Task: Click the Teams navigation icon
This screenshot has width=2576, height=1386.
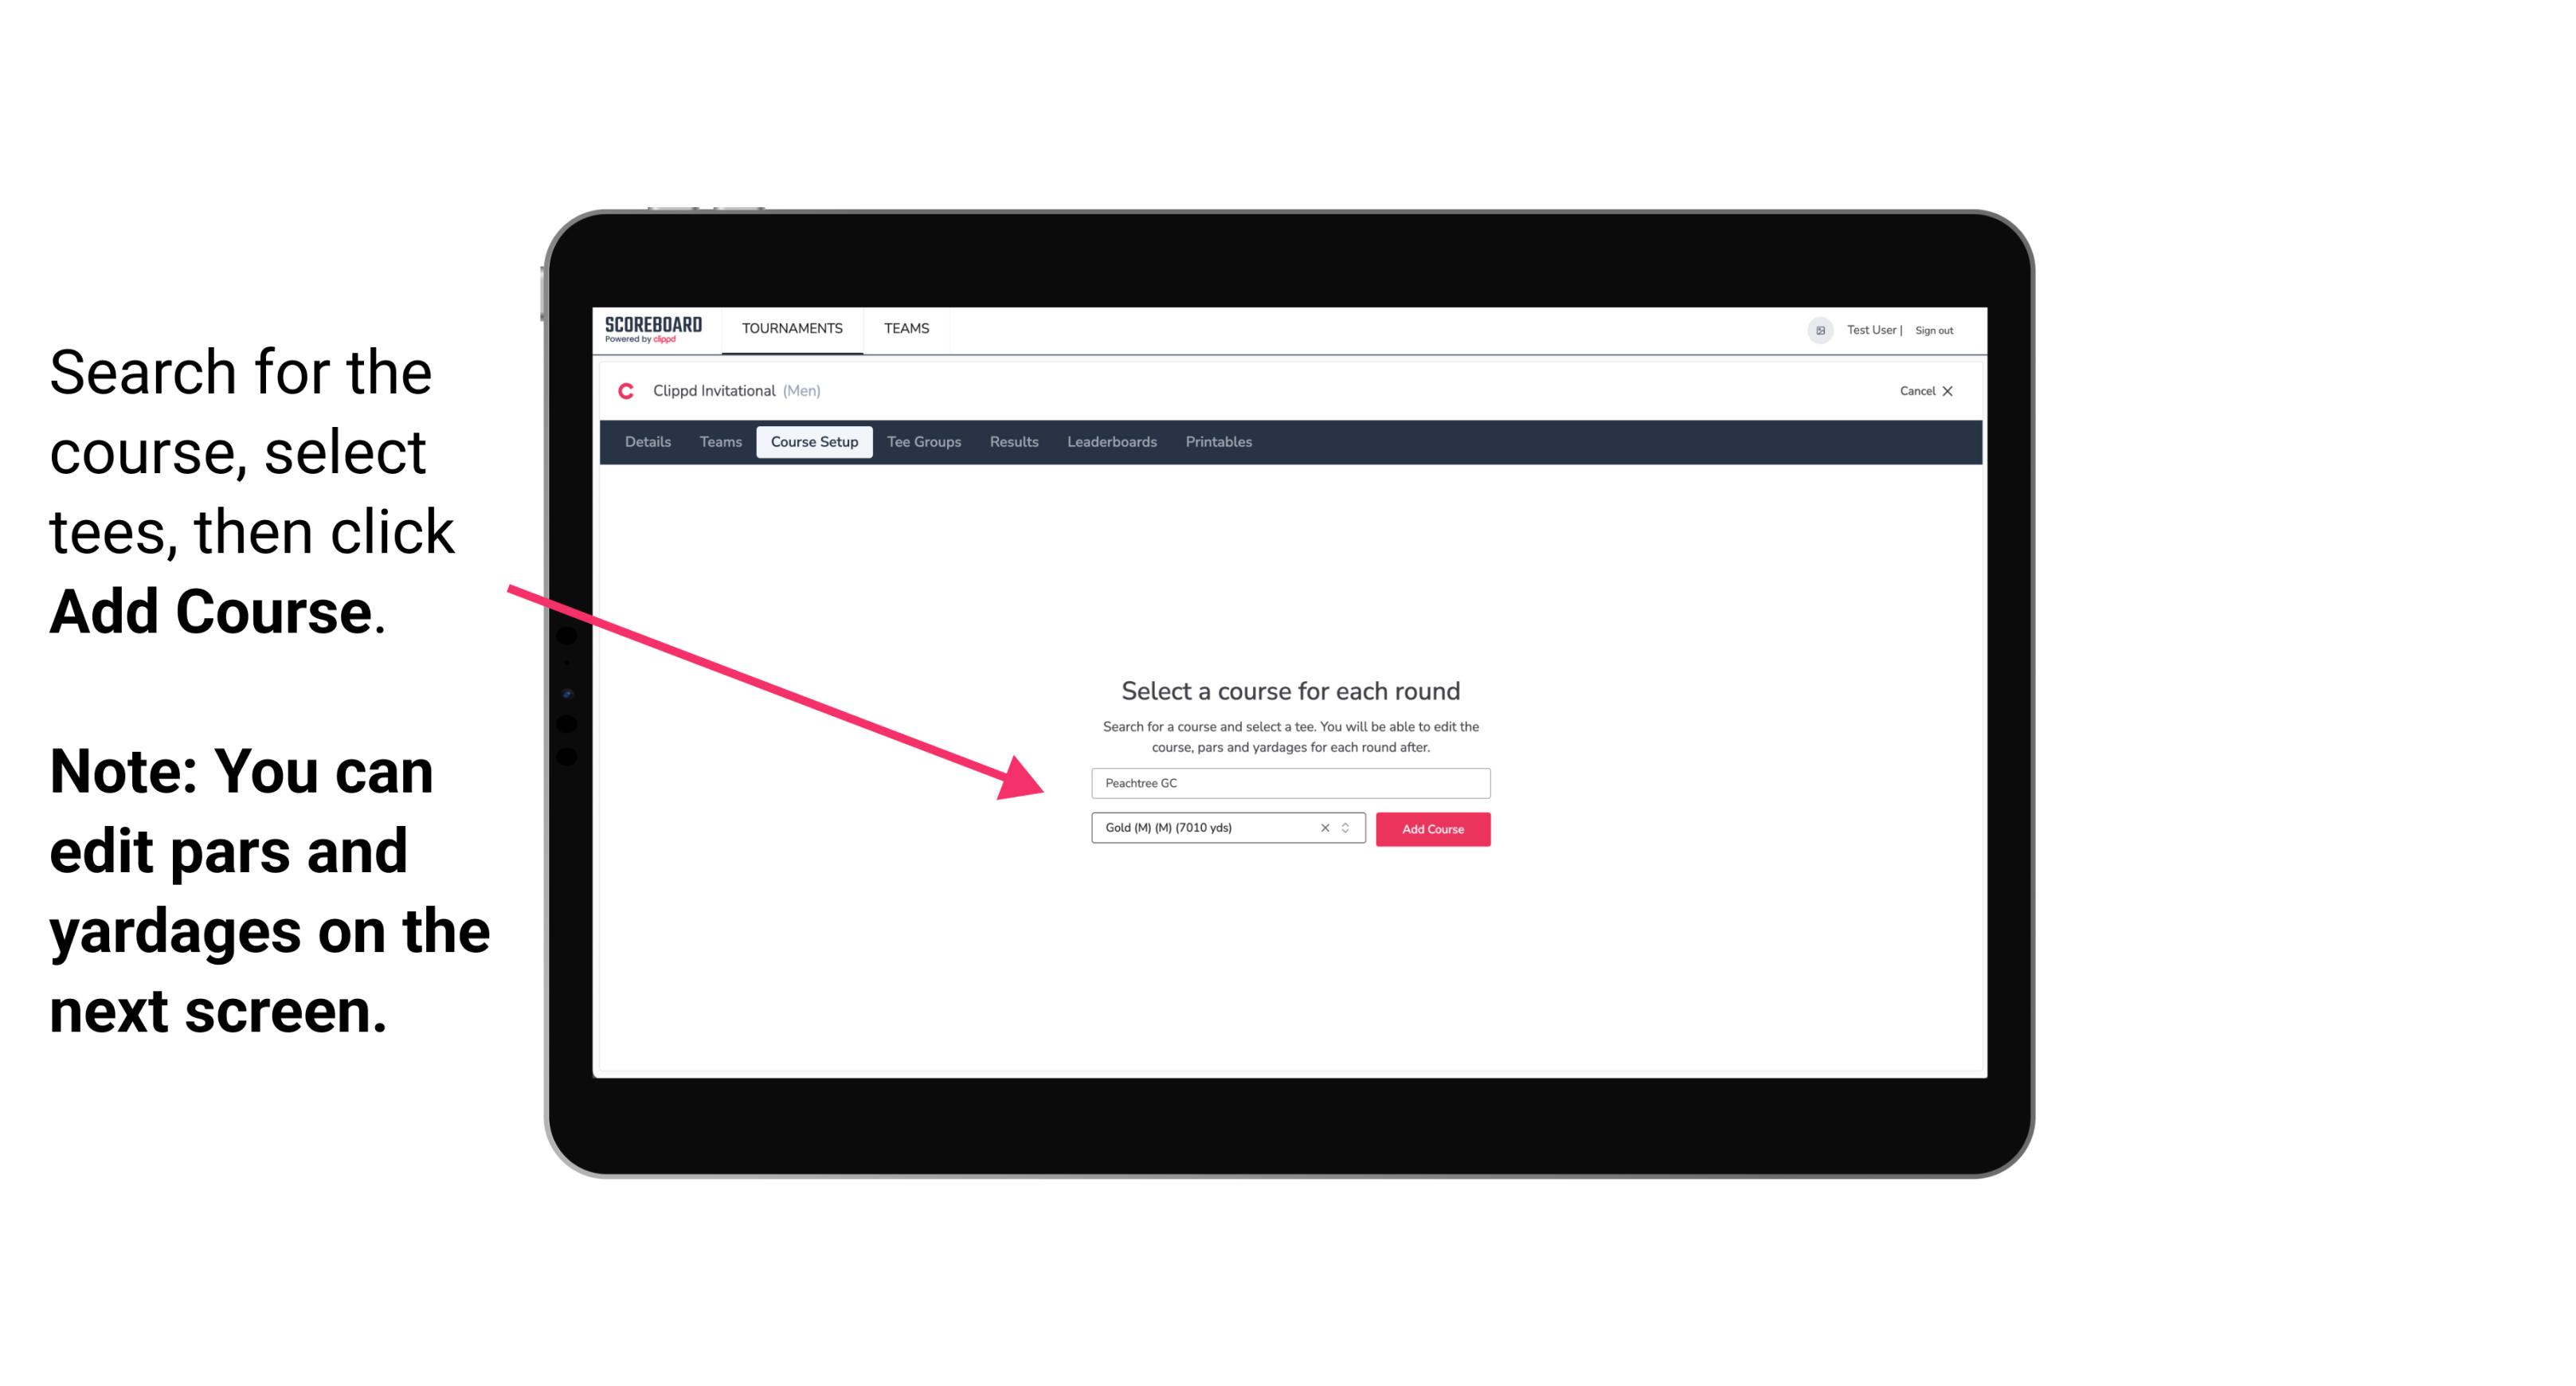Action: pyautogui.click(x=904, y=327)
